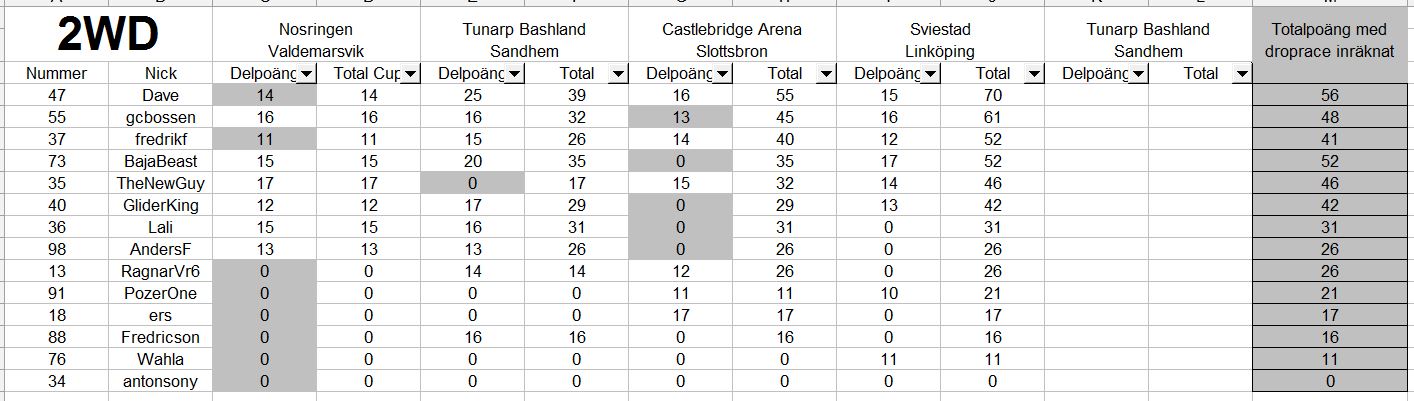The width and height of the screenshot is (1414, 401).
Task: Open Castlebridge Arena Total filter dropdown
Action: pyautogui.click(x=826, y=74)
